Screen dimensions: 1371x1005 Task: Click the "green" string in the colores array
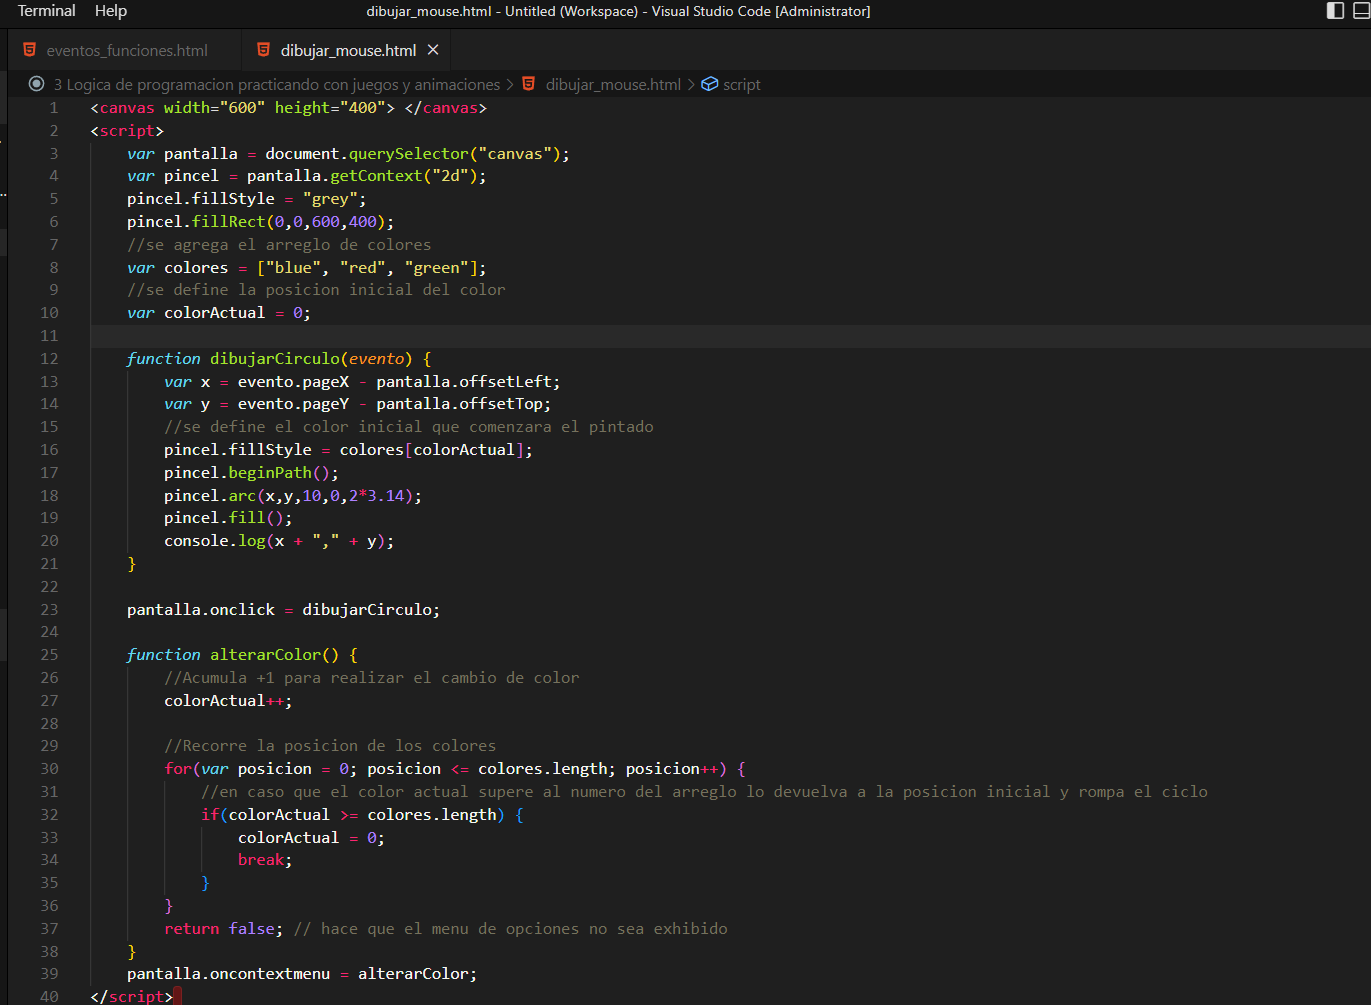(x=436, y=268)
